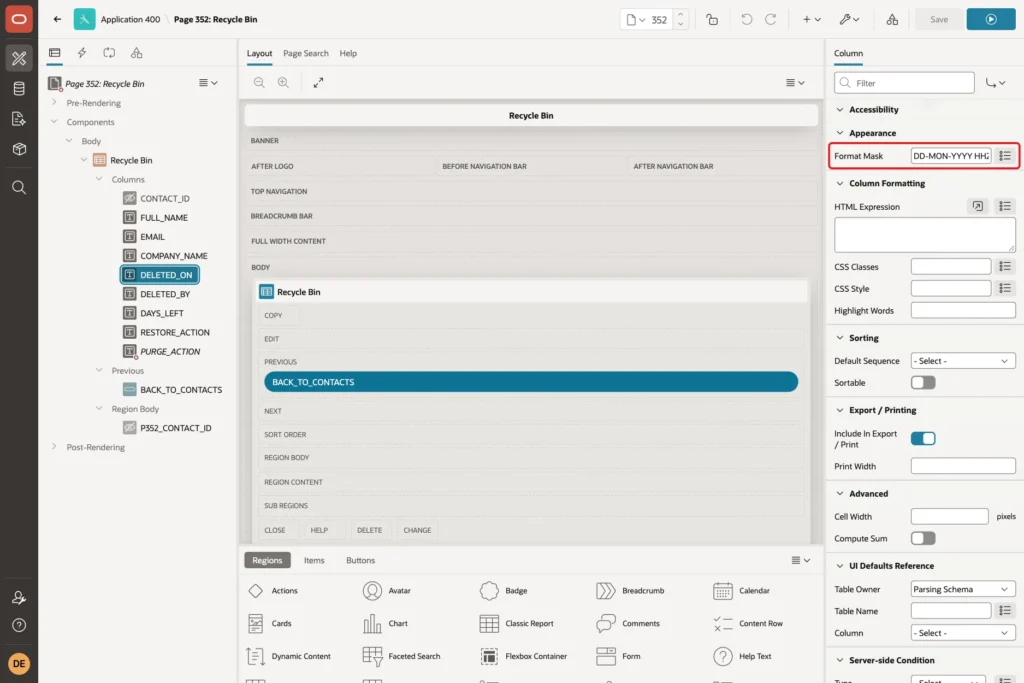Open the Administration sidebar icon
Viewport: 1024px width, 683px height.
coord(19,597)
